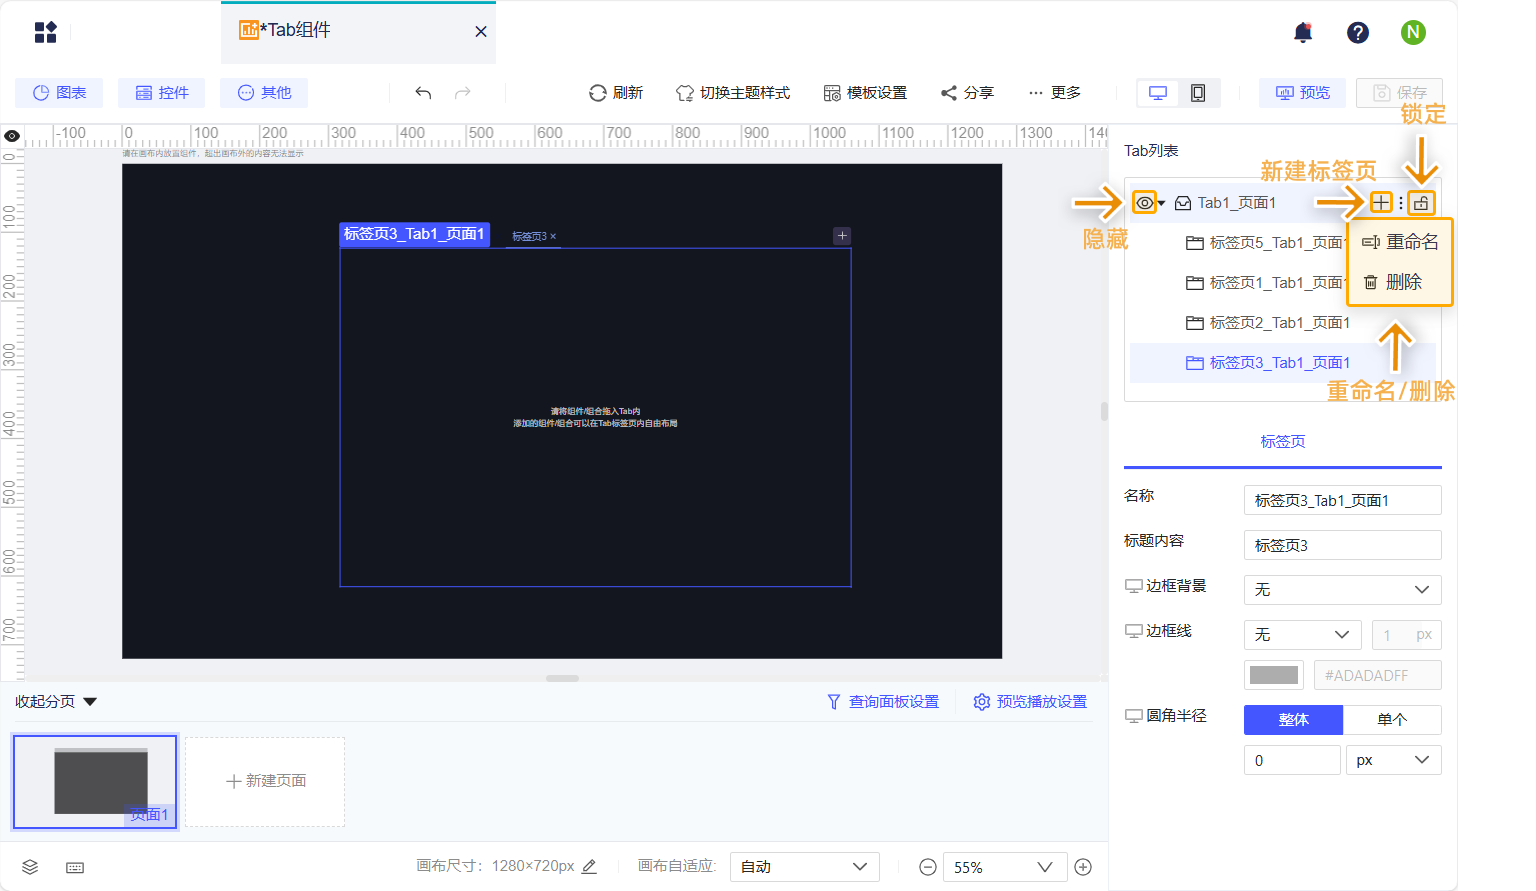The width and height of the screenshot is (1536, 891).
Task: Click the zoom in plus circle icon
Action: point(1083,867)
